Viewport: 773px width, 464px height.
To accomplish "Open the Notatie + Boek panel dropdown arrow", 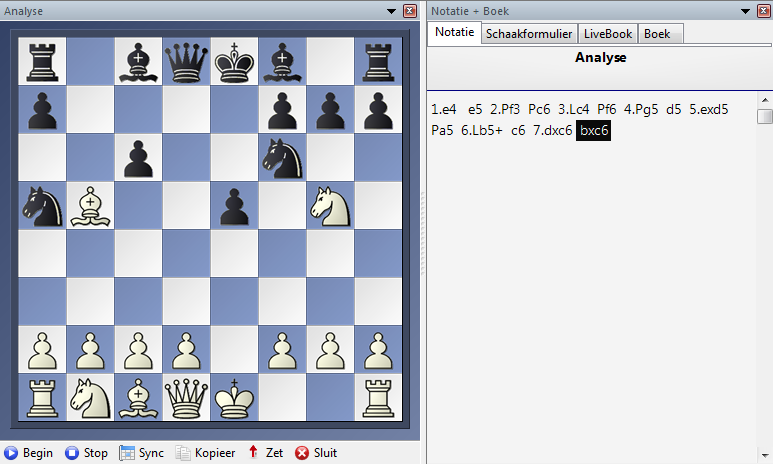I will (x=746, y=10).
